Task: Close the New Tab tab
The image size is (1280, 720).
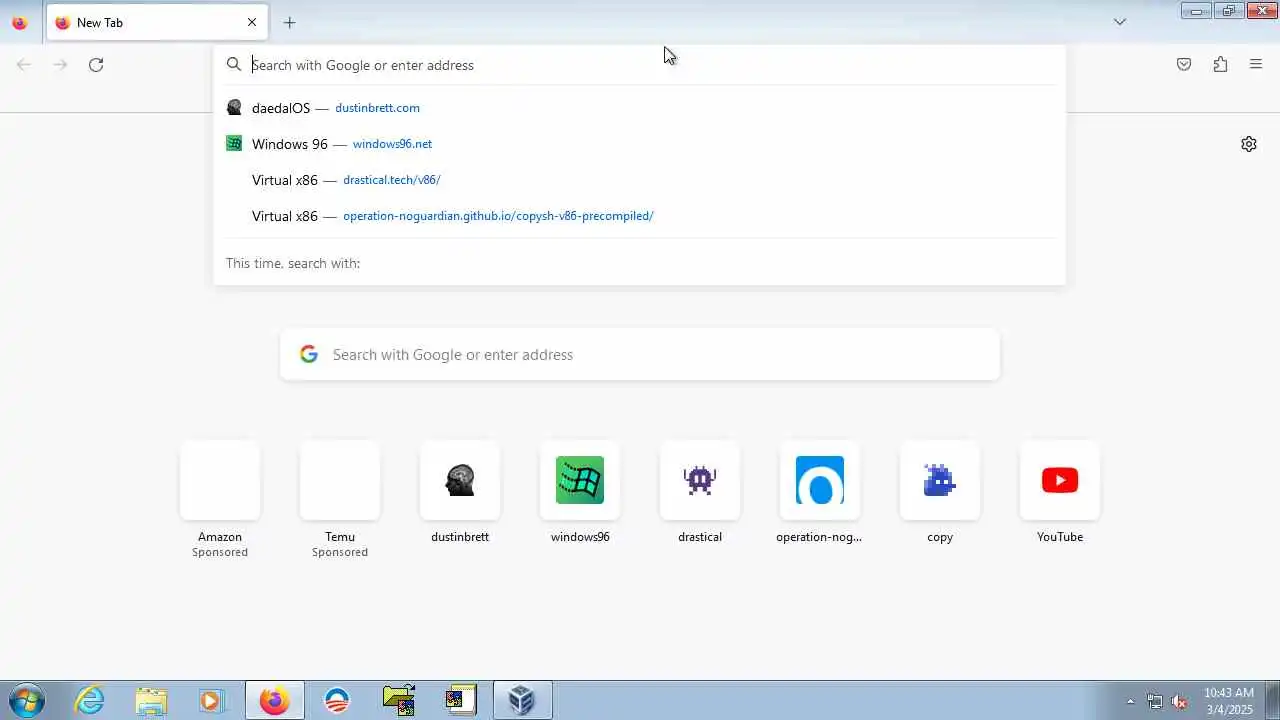Action: (x=252, y=22)
